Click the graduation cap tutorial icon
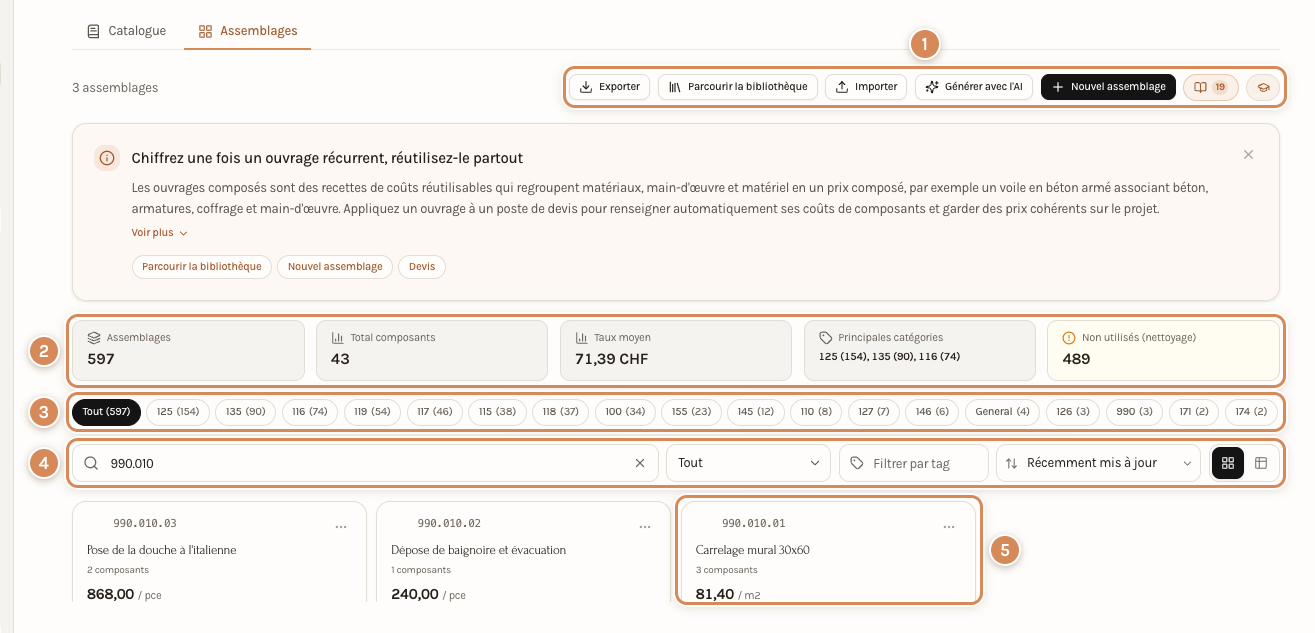 1263,87
